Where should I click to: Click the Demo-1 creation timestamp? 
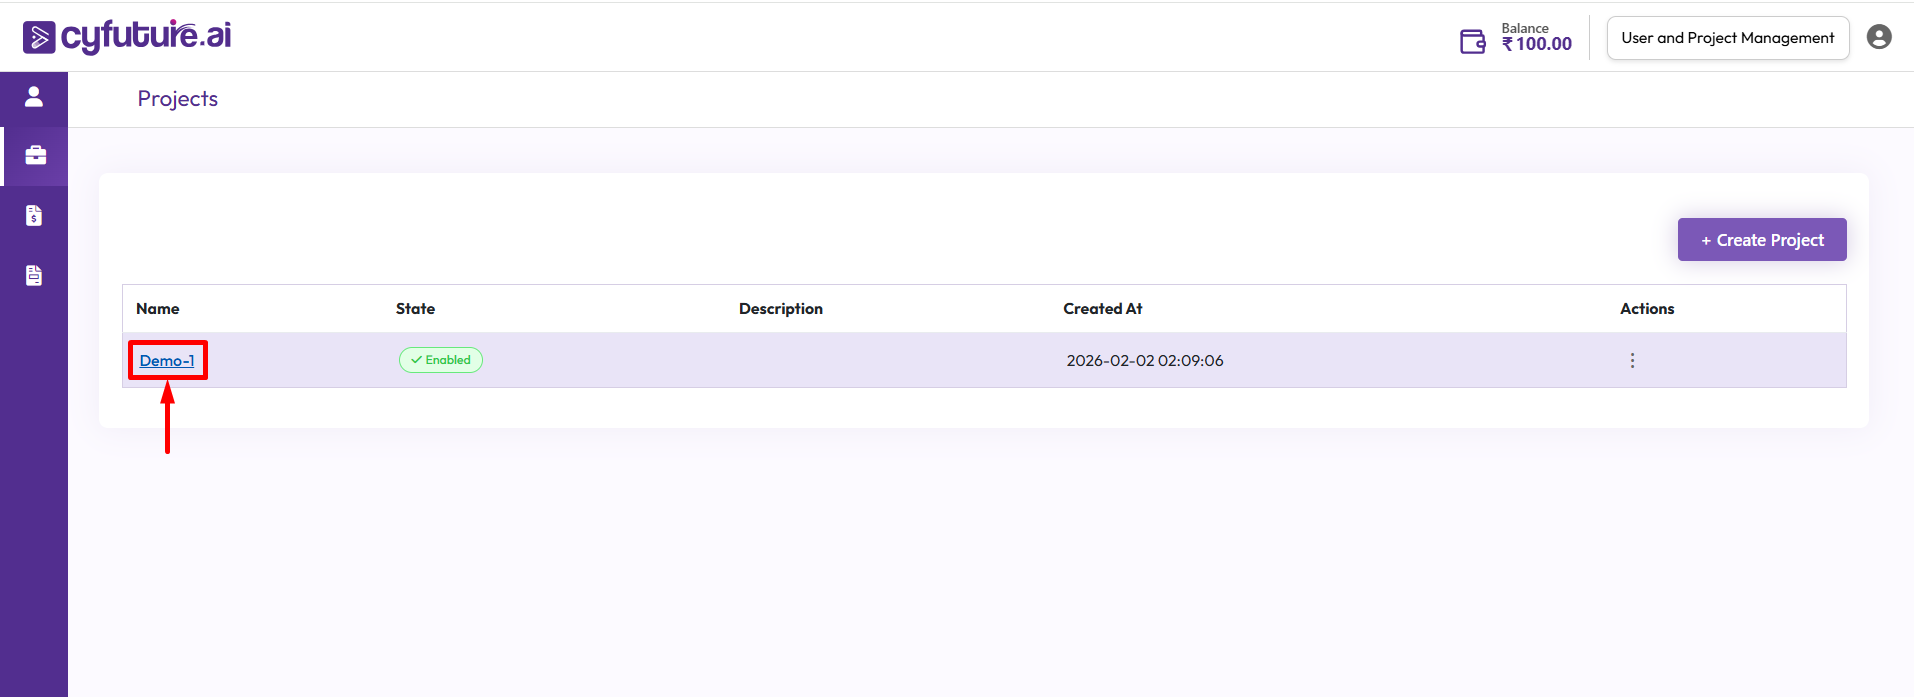1144,361
